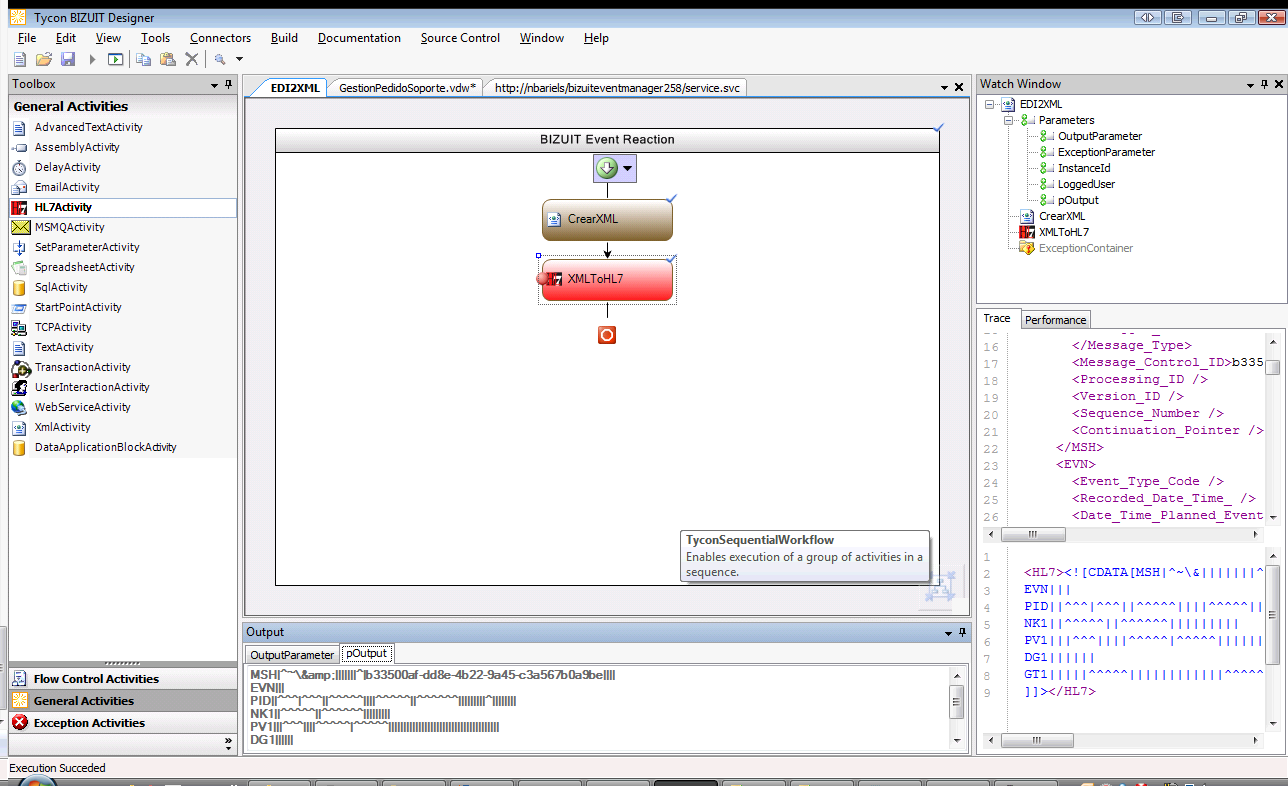Open the Connectors menu

220,38
